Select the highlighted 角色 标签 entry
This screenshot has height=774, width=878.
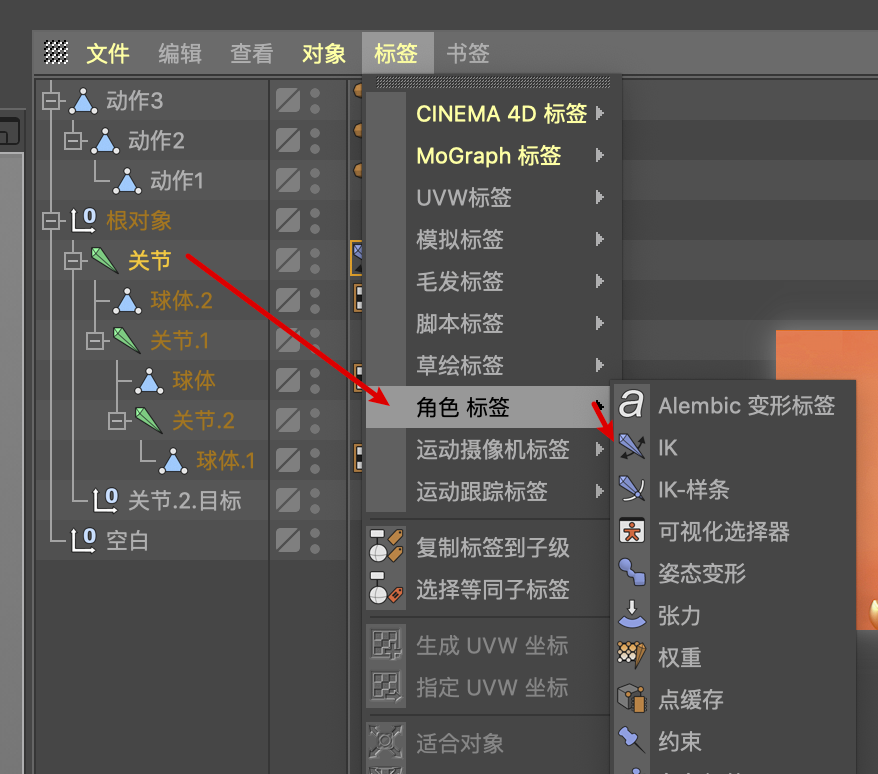(x=488, y=407)
